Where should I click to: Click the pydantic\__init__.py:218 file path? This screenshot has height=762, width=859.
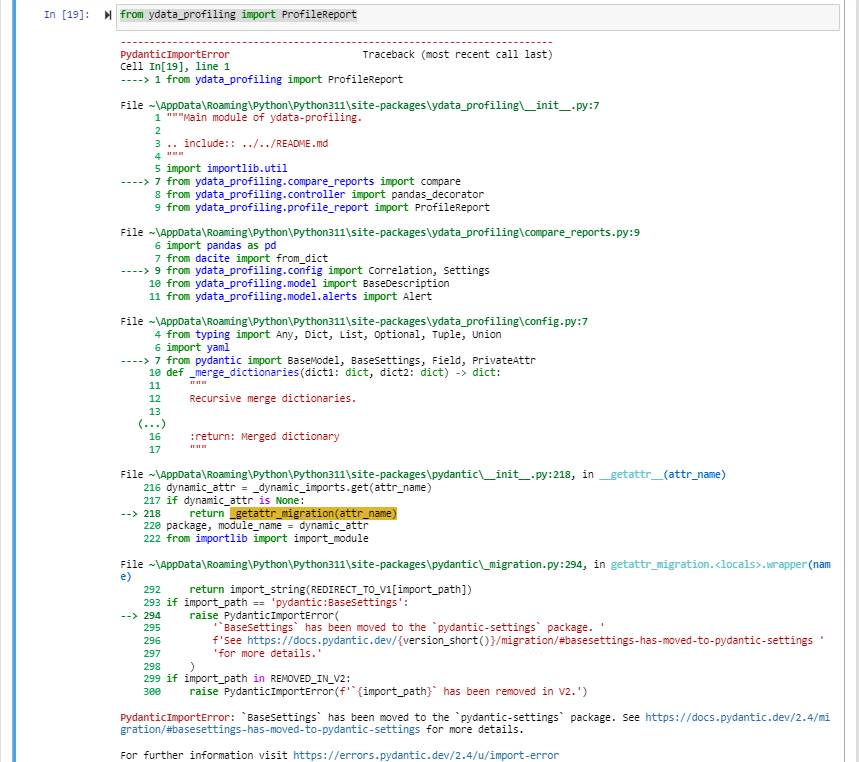click(359, 474)
